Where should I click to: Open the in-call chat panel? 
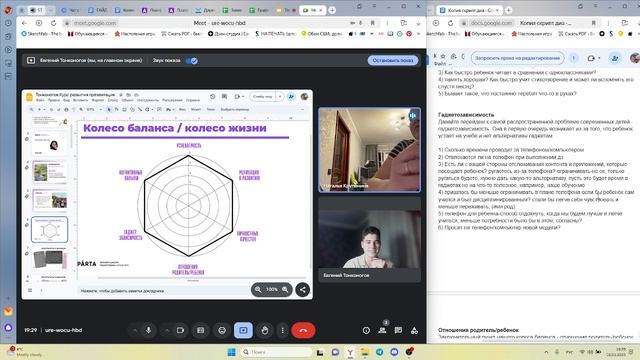398,330
